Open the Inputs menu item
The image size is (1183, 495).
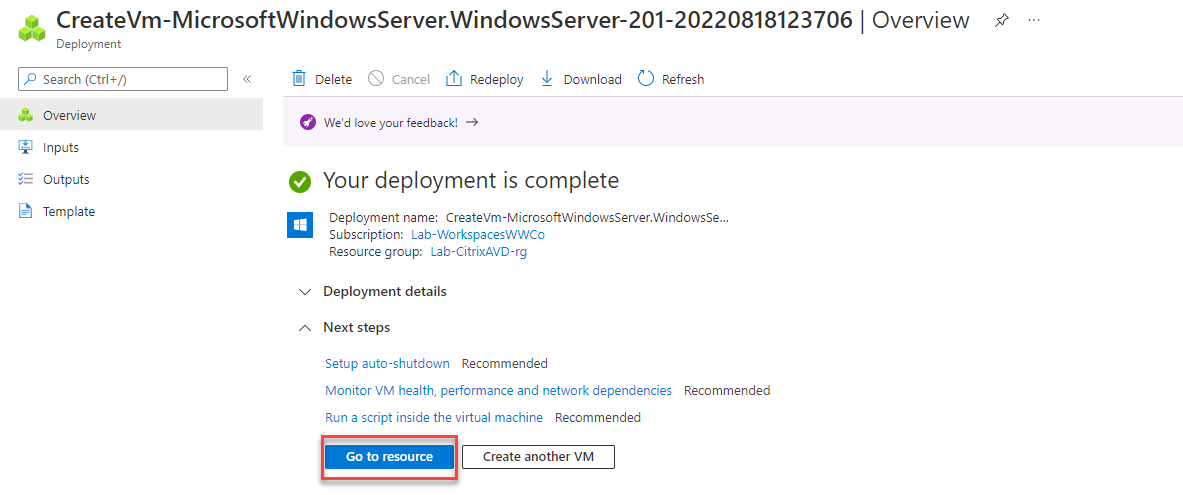click(60, 147)
